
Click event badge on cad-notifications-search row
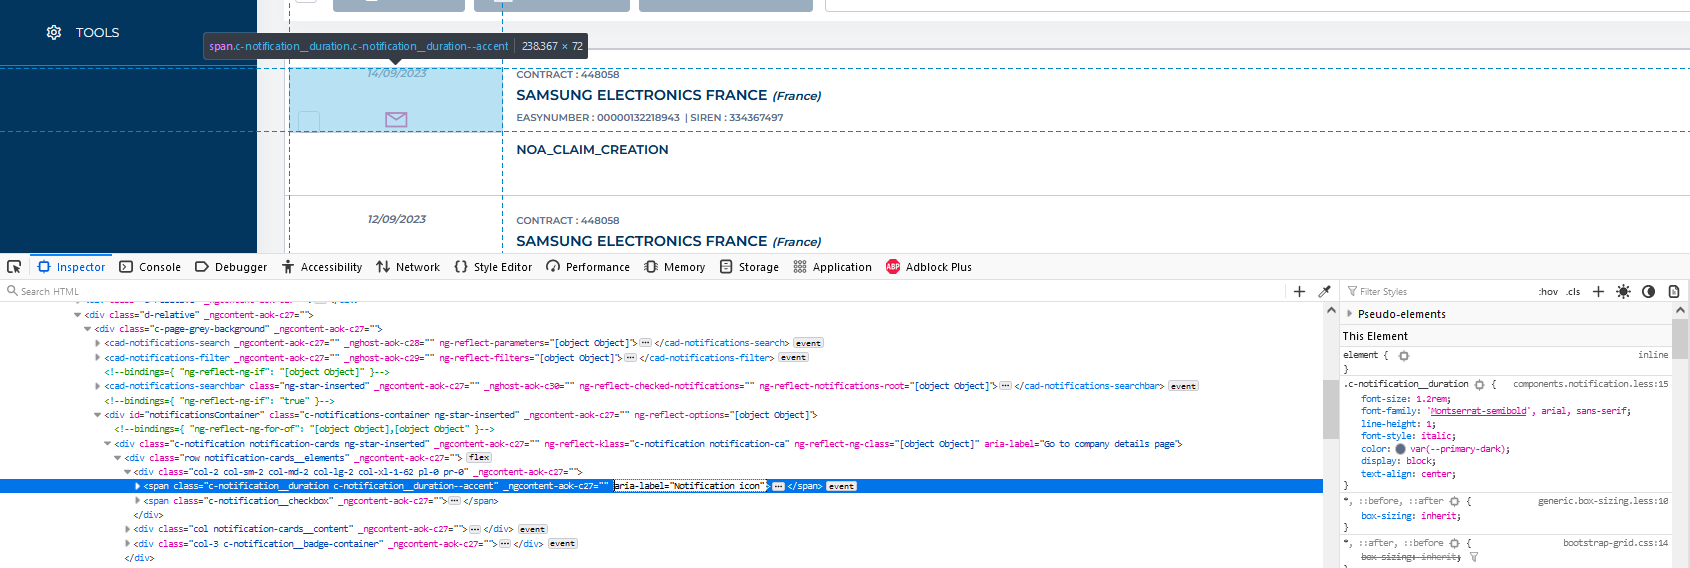pyautogui.click(x=808, y=343)
